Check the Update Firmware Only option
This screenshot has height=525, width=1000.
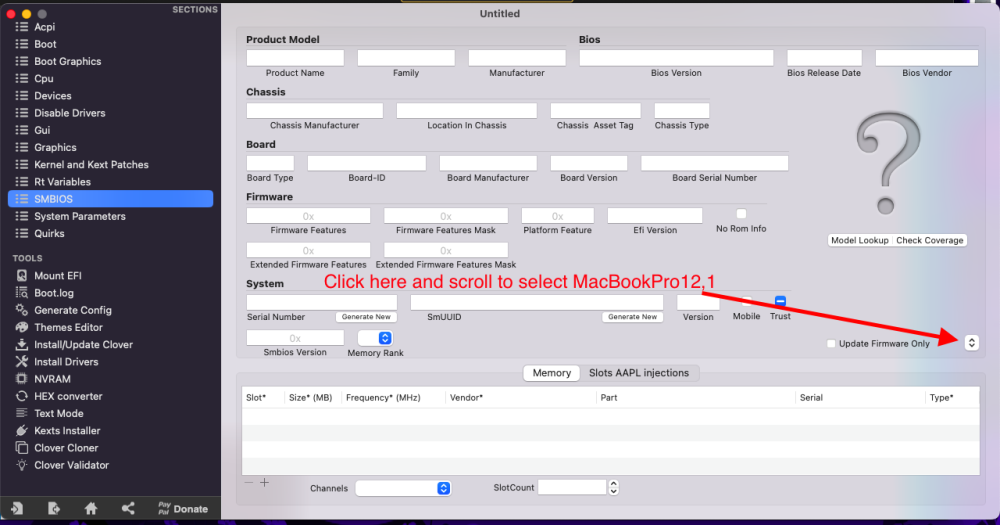click(x=831, y=344)
